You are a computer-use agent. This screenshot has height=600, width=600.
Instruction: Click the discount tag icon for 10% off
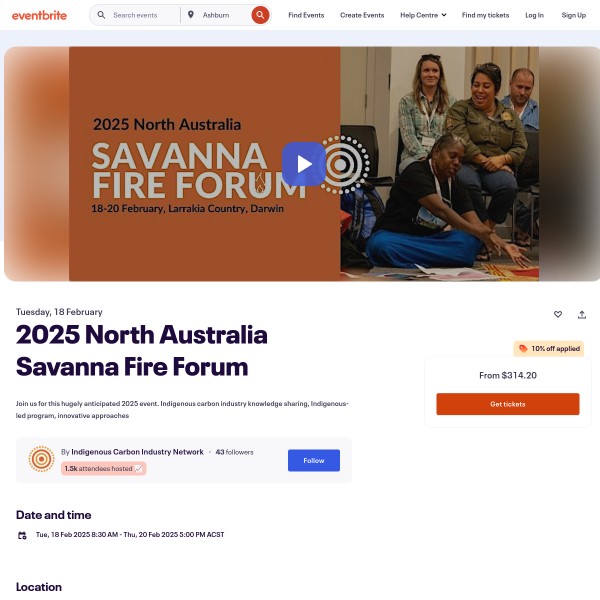click(x=523, y=349)
